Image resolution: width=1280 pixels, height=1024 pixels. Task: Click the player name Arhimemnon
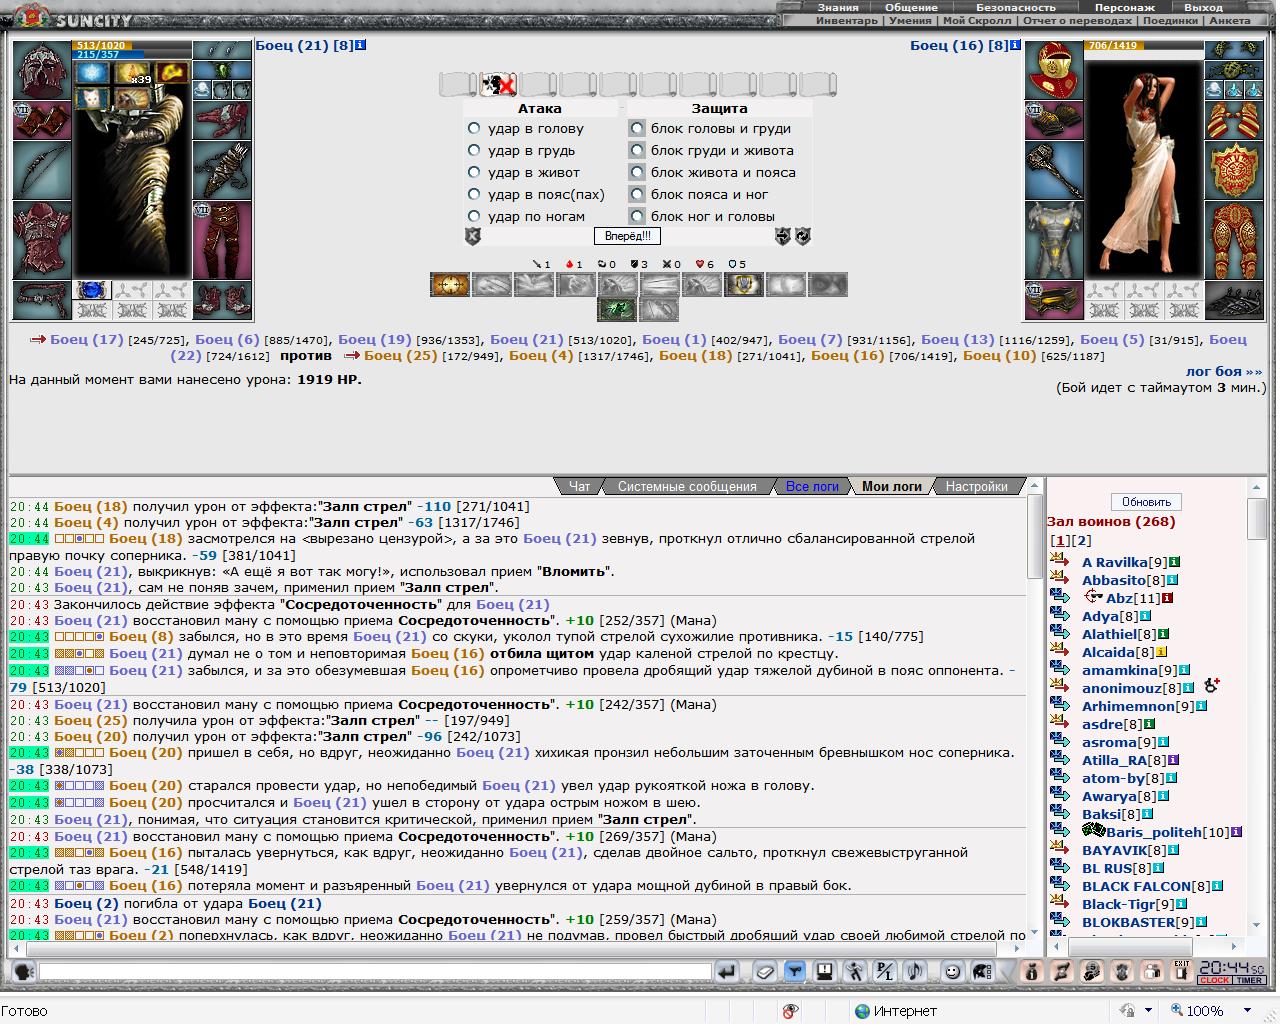click(1128, 706)
